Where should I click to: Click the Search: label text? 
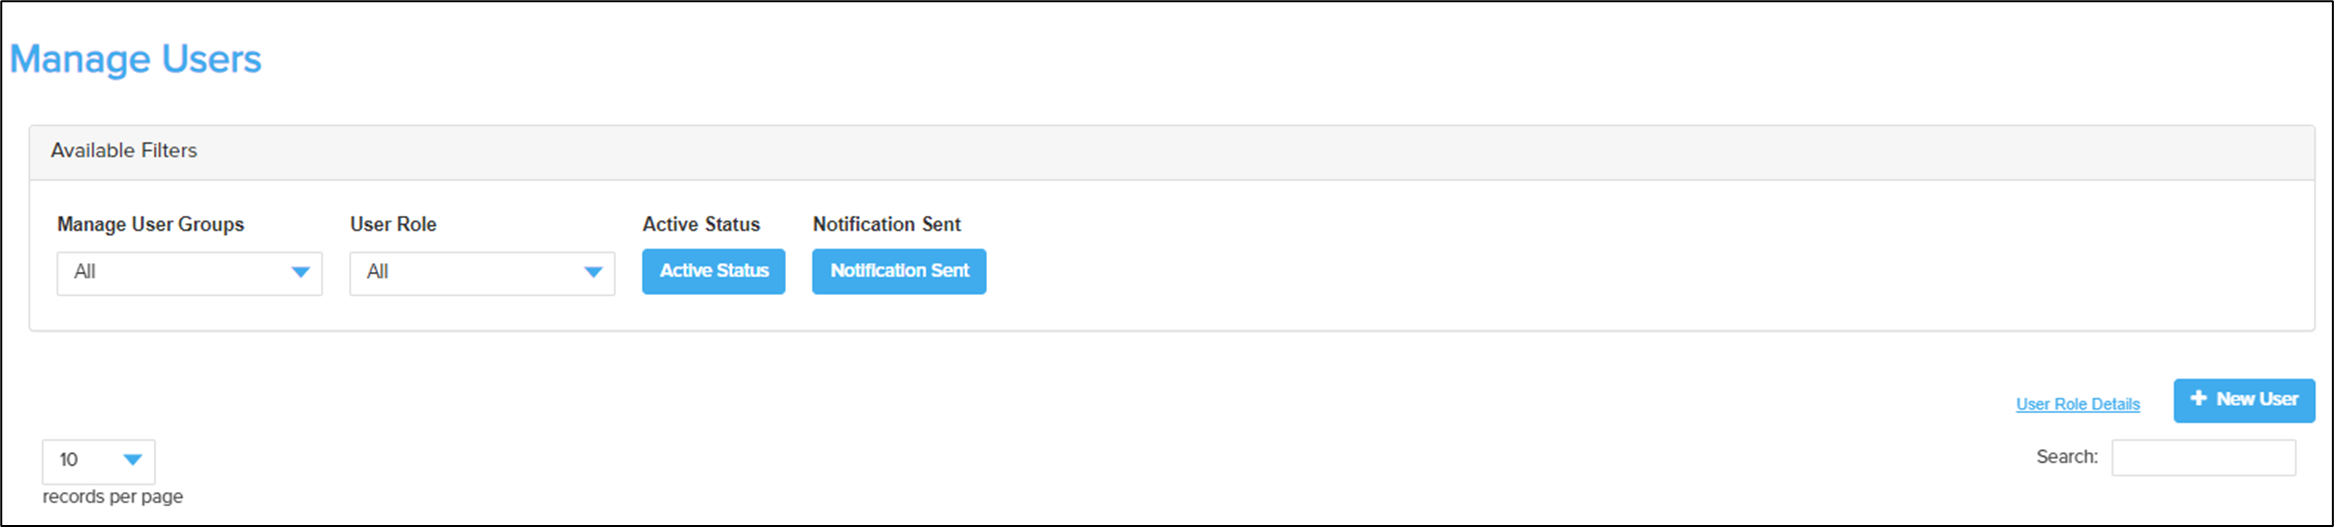pyautogui.click(x=2067, y=457)
